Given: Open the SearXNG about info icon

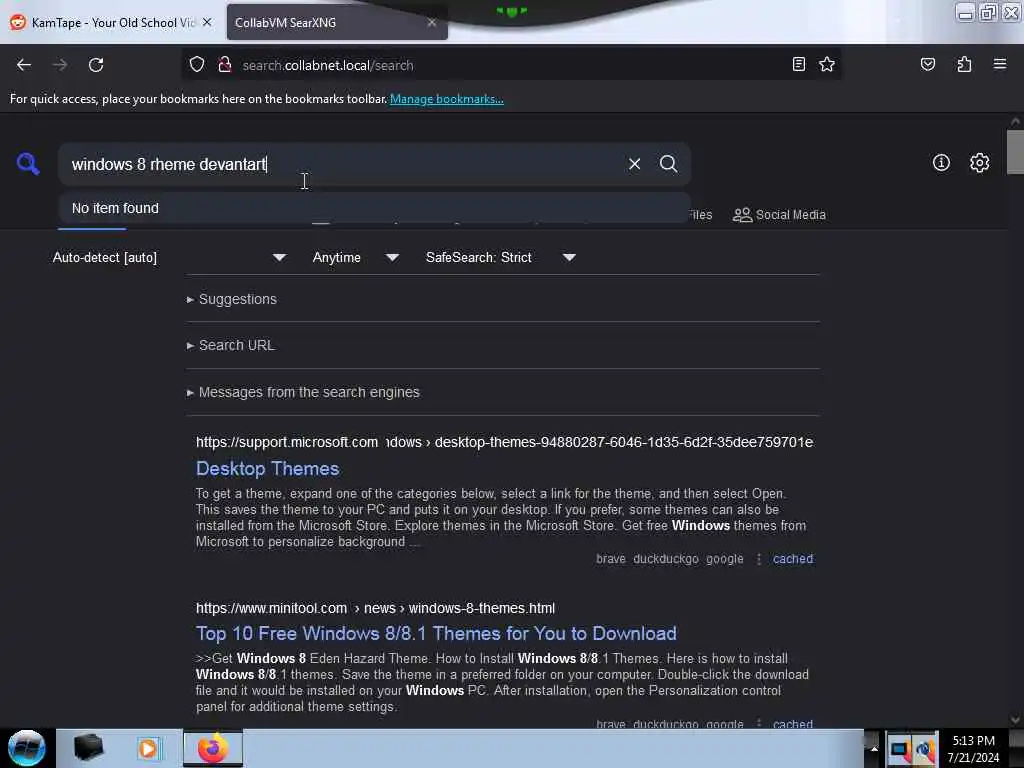Looking at the screenshot, I should tap(940, 163).
